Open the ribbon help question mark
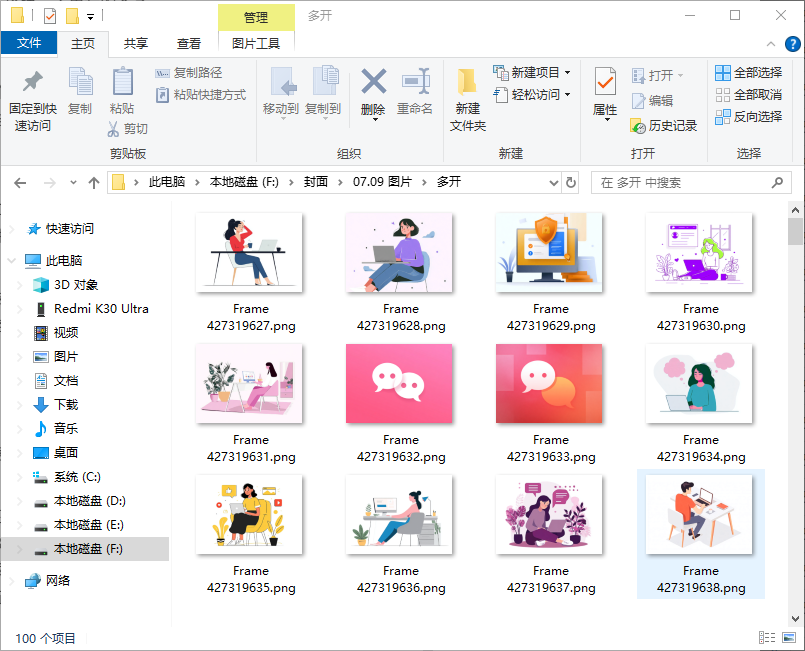Screen dimensions: 805x651 pyautogui.click(x=792, y=44)
